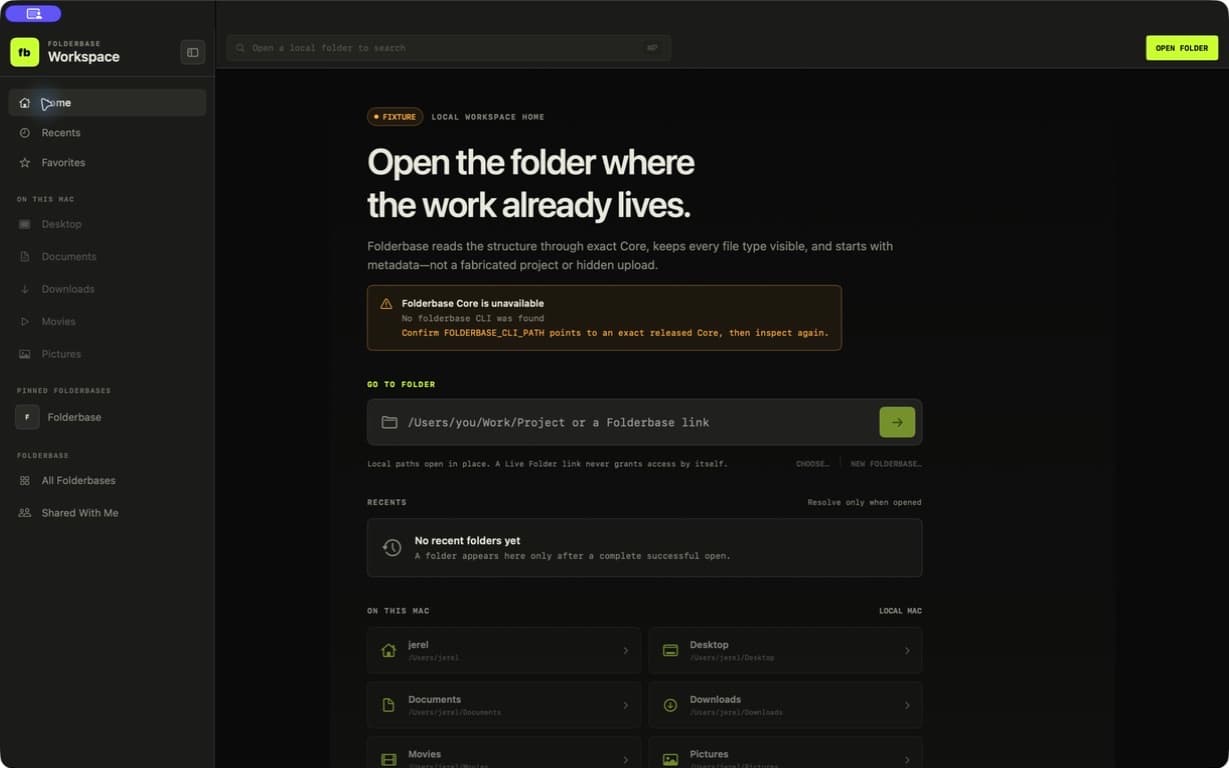This screenshot has width=1229, height=768.
Task: Expand the Downloads card chevron
Action: pos(907,705)
